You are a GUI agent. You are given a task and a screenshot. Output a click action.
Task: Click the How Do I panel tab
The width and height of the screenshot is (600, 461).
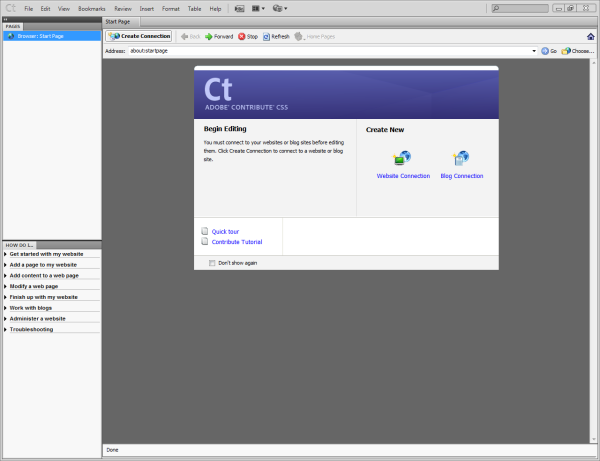[x=19, y=245]
